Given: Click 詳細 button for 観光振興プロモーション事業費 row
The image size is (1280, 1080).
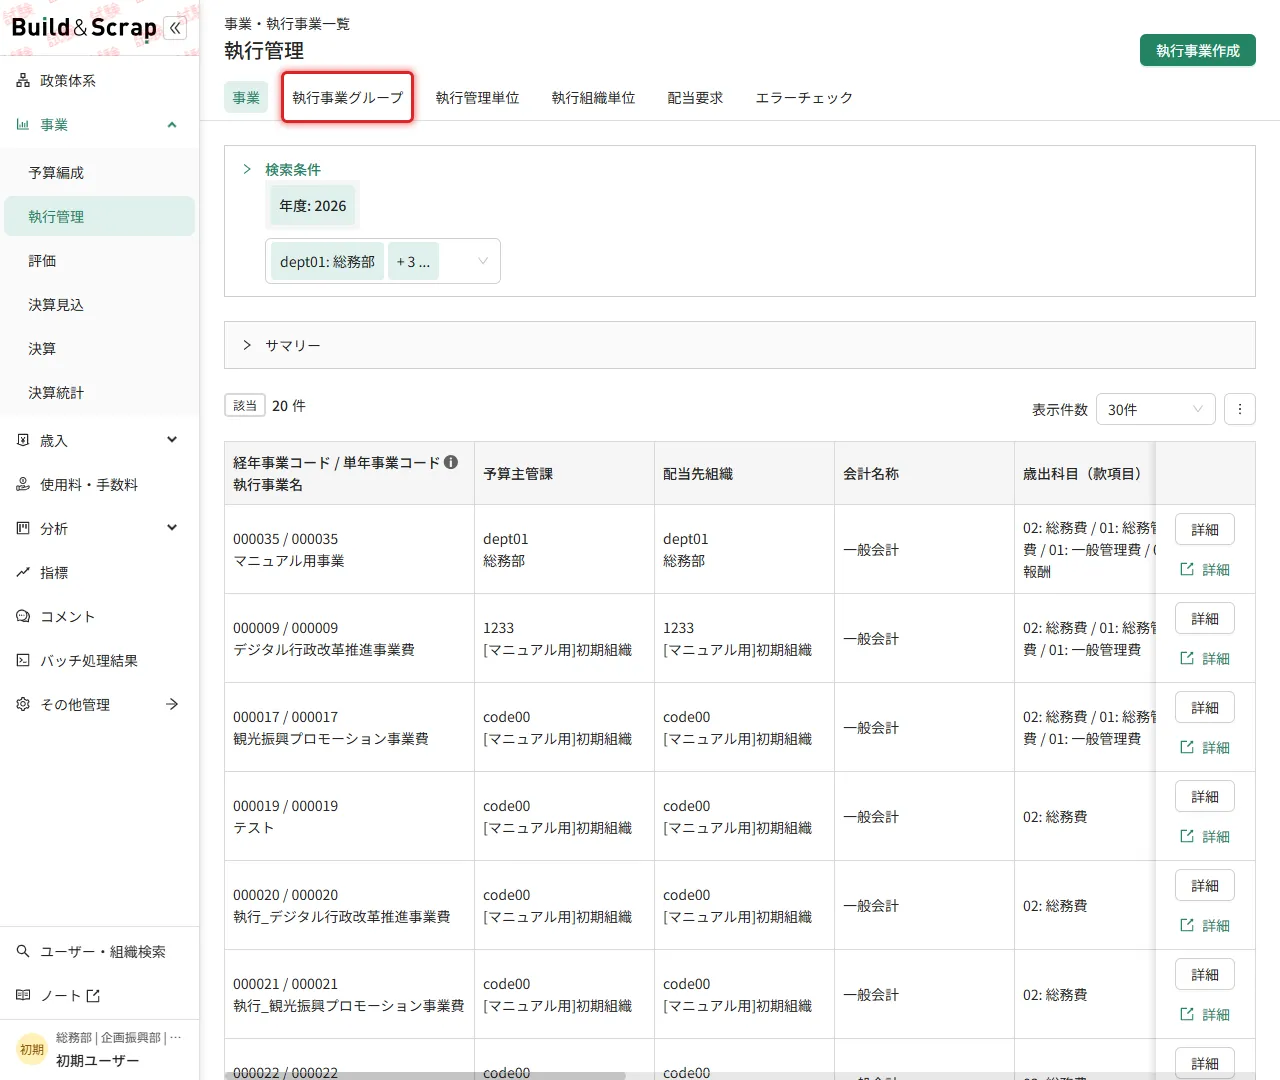Looking at the screenshot, I should click(1205, 707).
